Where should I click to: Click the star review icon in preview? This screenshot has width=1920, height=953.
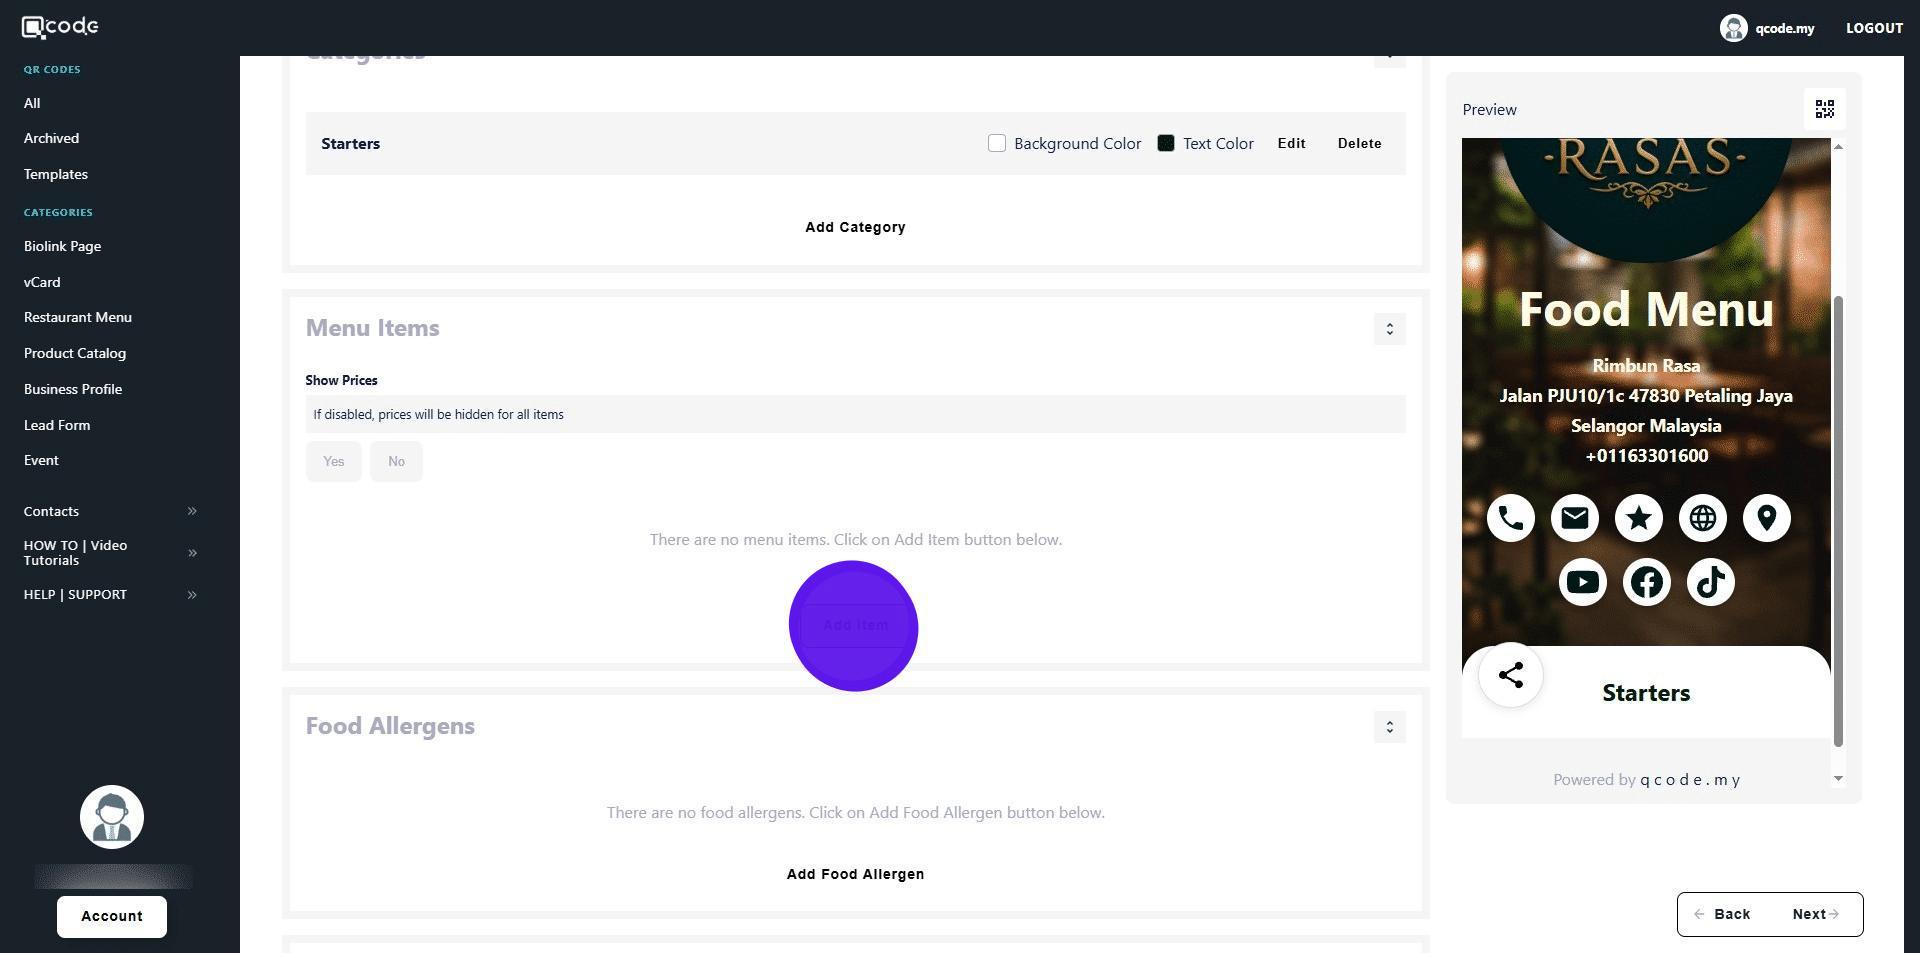pos(1638,518)
